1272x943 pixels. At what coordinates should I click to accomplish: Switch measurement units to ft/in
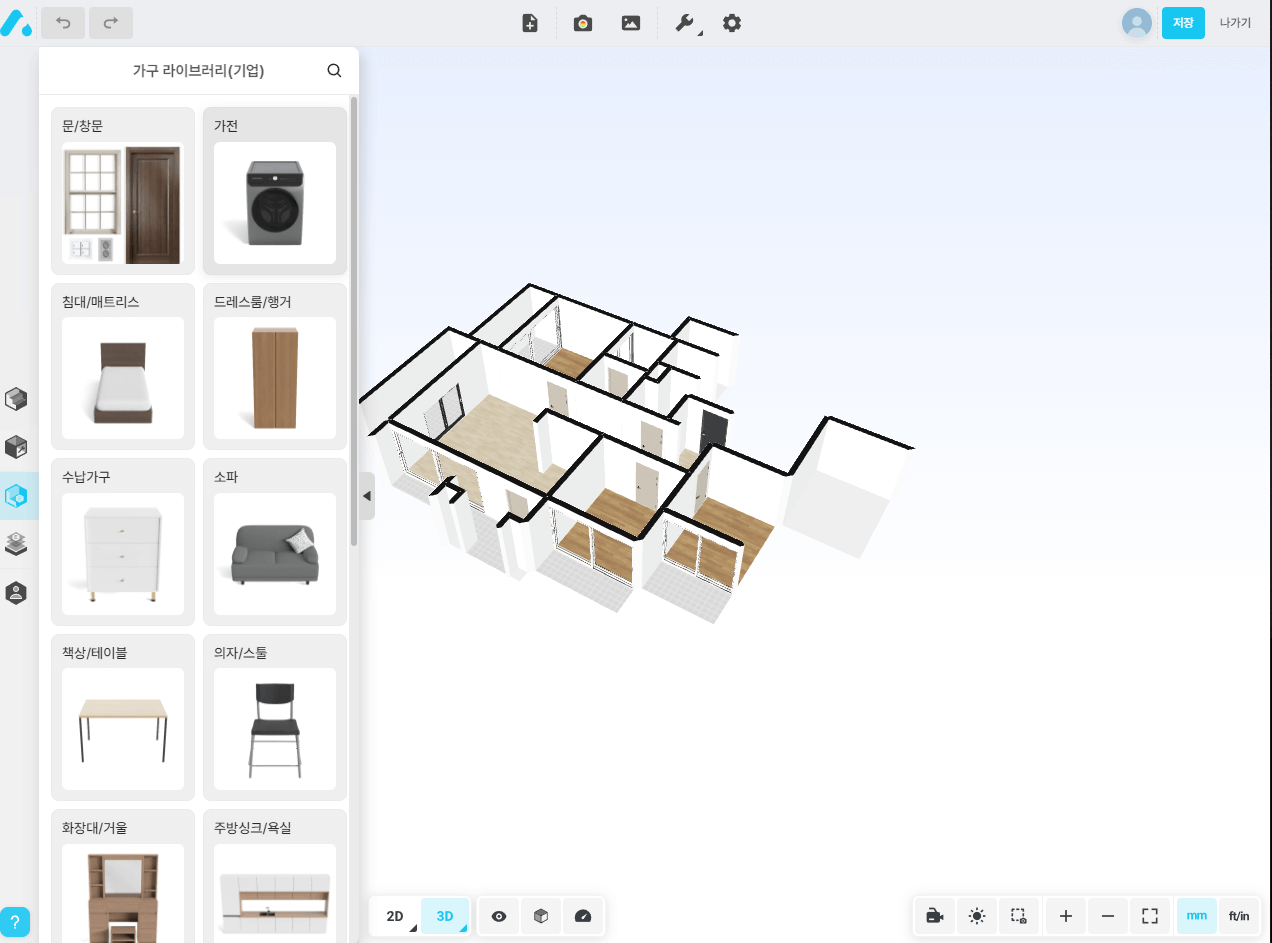pyautogui.click(x=1239, y=915)
